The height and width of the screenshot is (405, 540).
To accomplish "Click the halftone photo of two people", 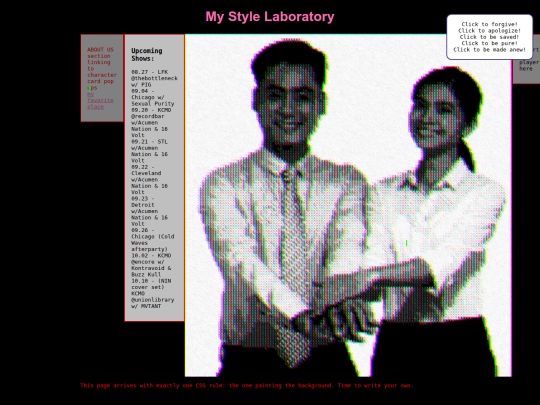I will coord(348,205).
